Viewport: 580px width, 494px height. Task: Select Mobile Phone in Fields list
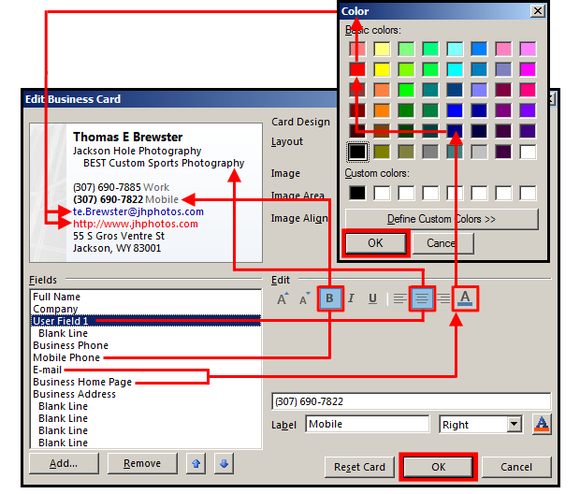coord(67,358)
